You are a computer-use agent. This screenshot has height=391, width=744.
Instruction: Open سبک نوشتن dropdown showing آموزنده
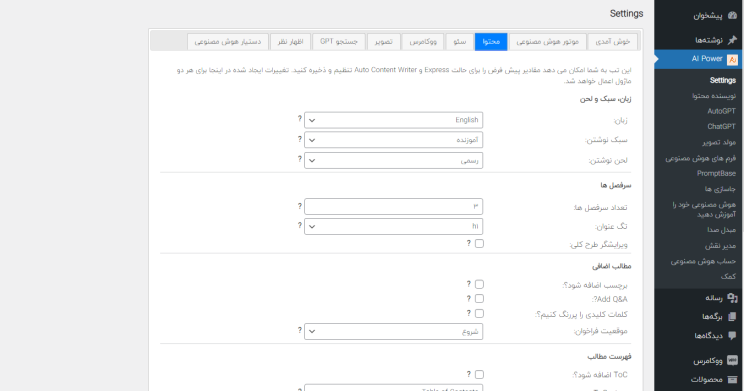pyautogui.click(x=393, y=140)
